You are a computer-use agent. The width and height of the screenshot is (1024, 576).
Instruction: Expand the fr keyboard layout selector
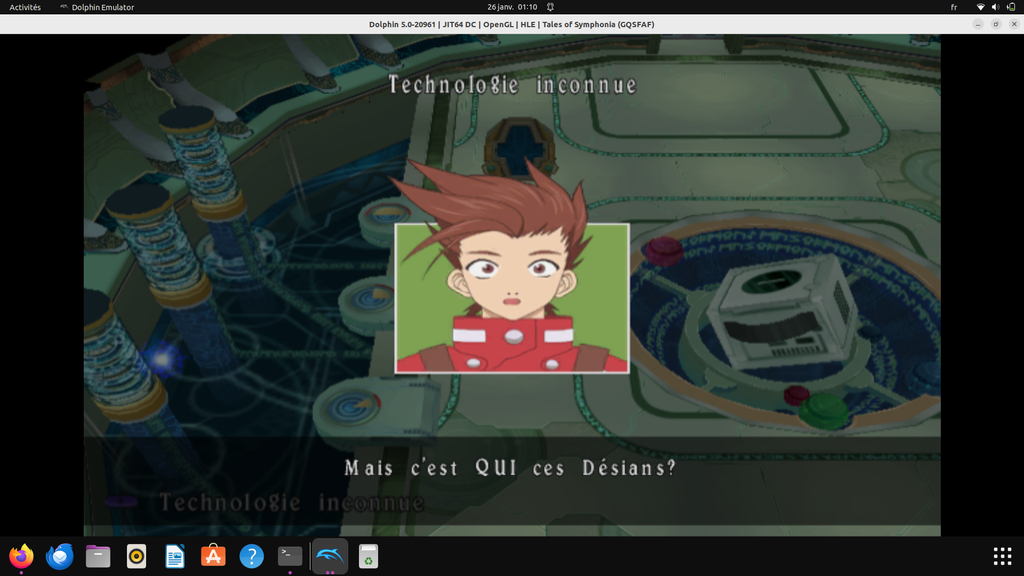[953, 7]
